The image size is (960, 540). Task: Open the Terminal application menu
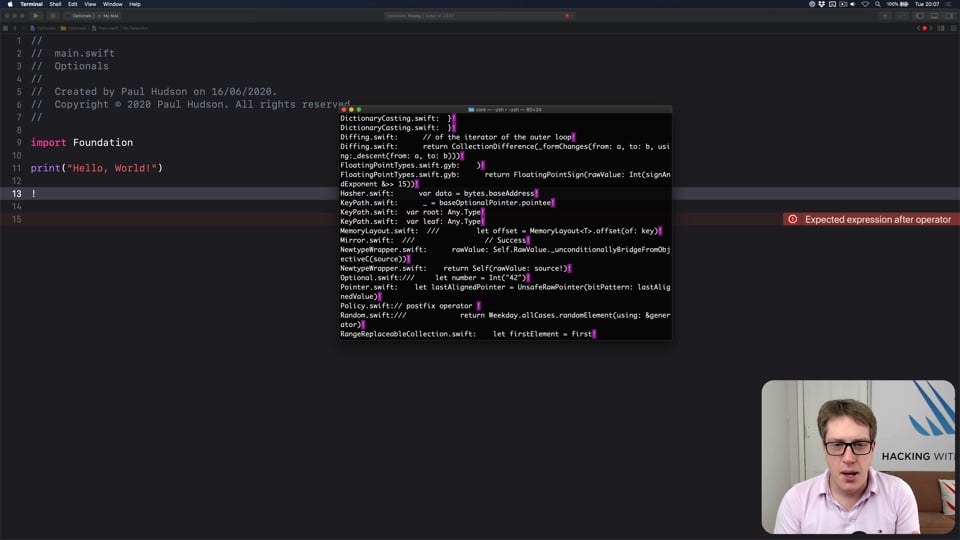[x=31, y=4]
